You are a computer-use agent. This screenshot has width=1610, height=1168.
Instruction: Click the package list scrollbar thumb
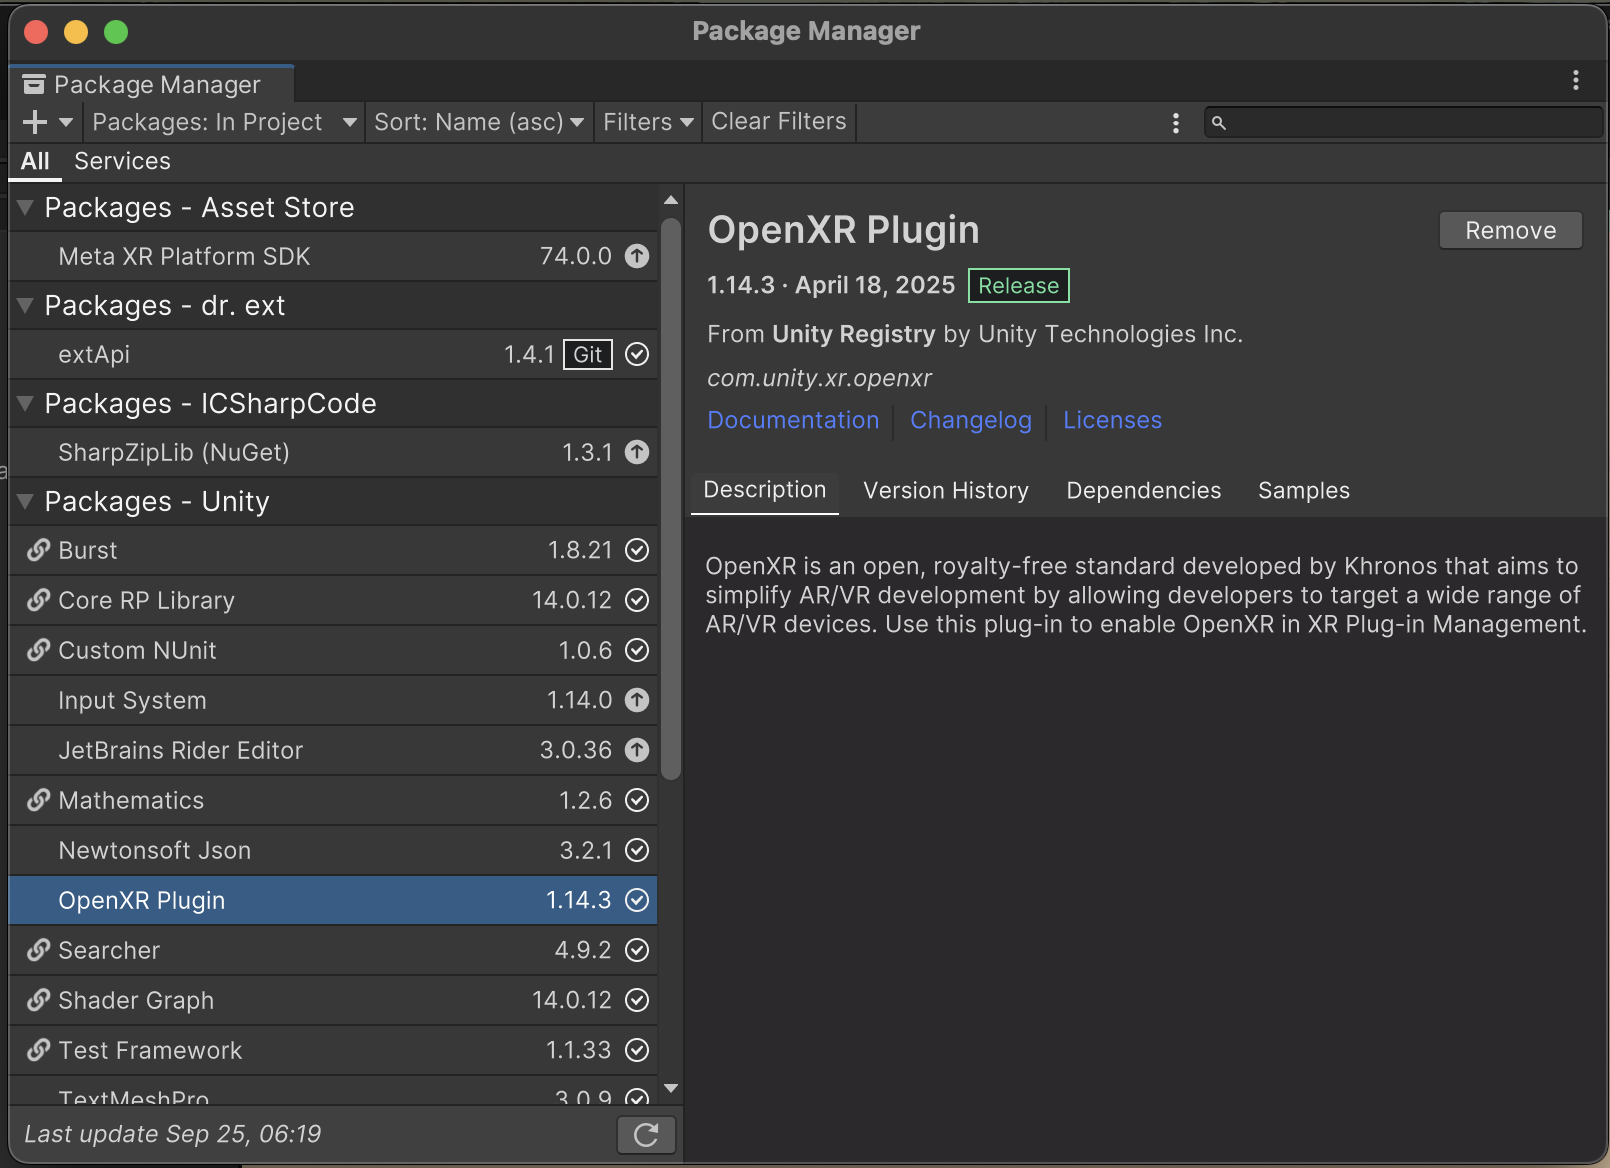pos(671,498)
